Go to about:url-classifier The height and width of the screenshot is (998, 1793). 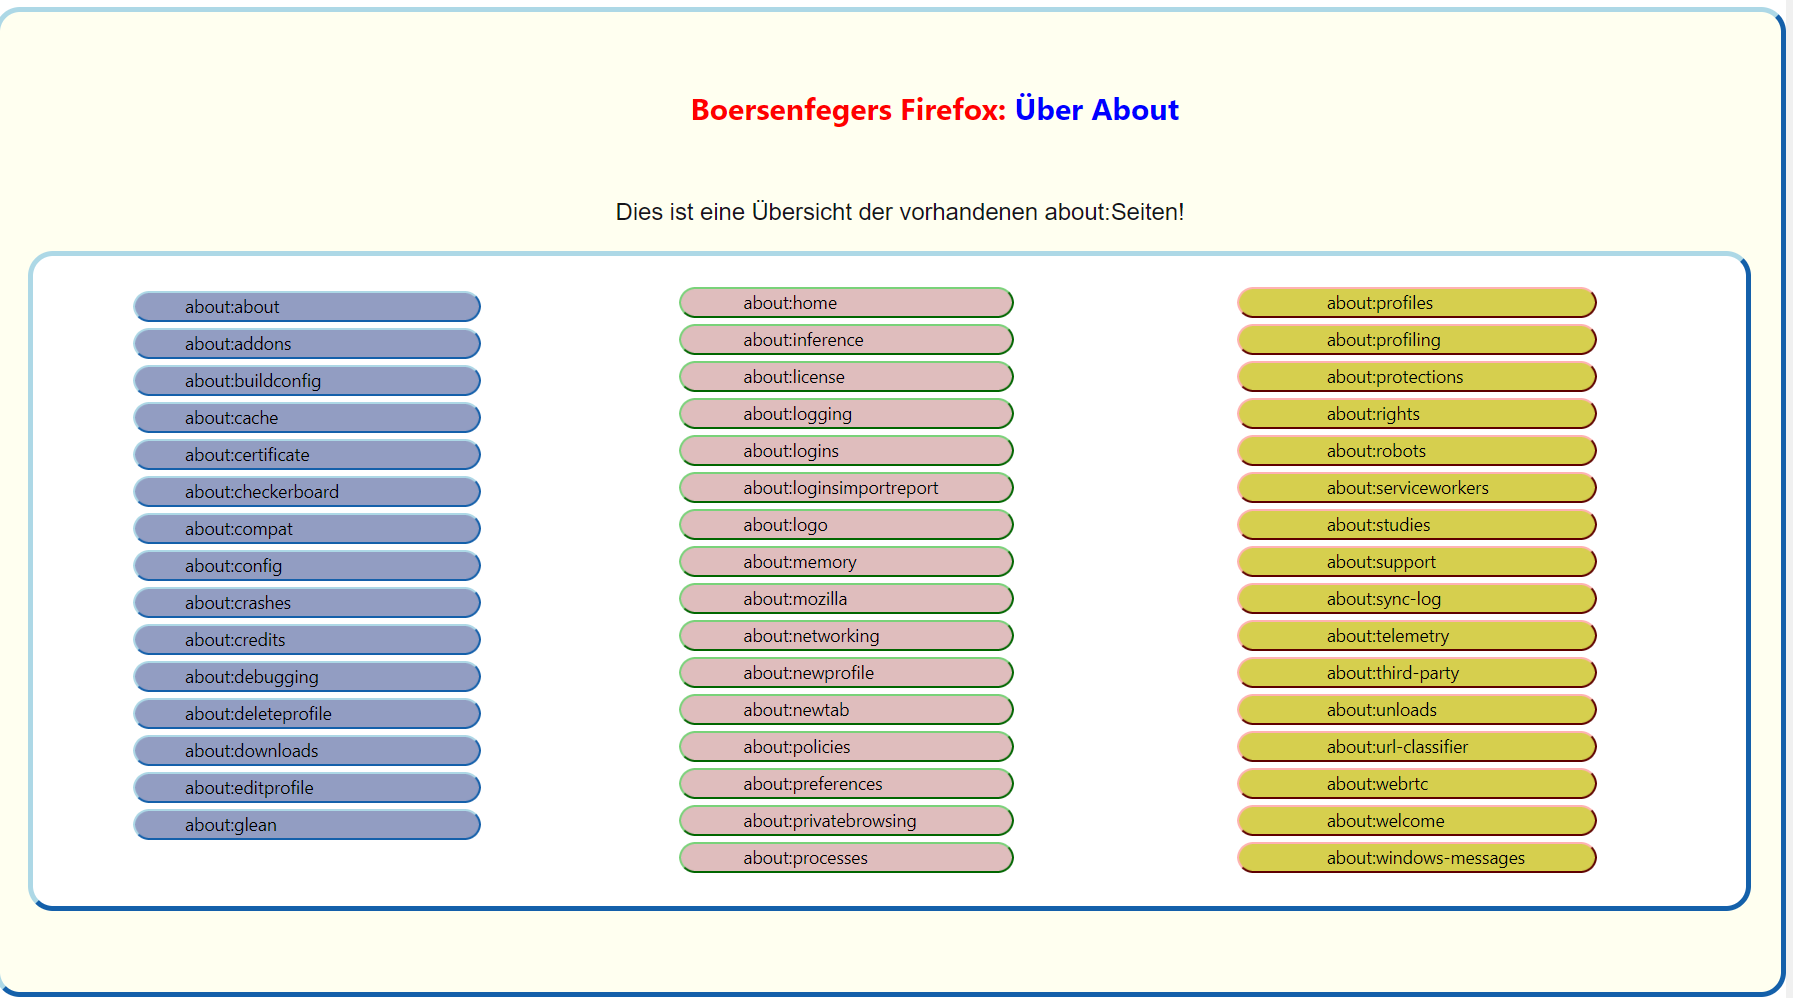[1417, 747]
